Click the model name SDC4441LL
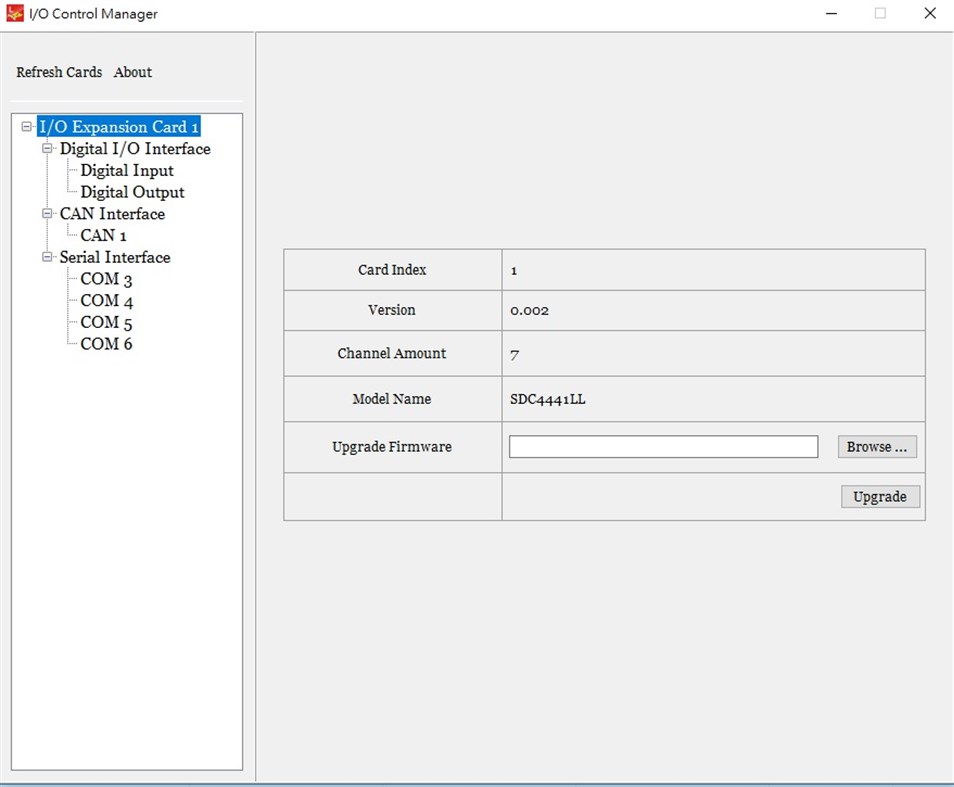 click(548, 399)
